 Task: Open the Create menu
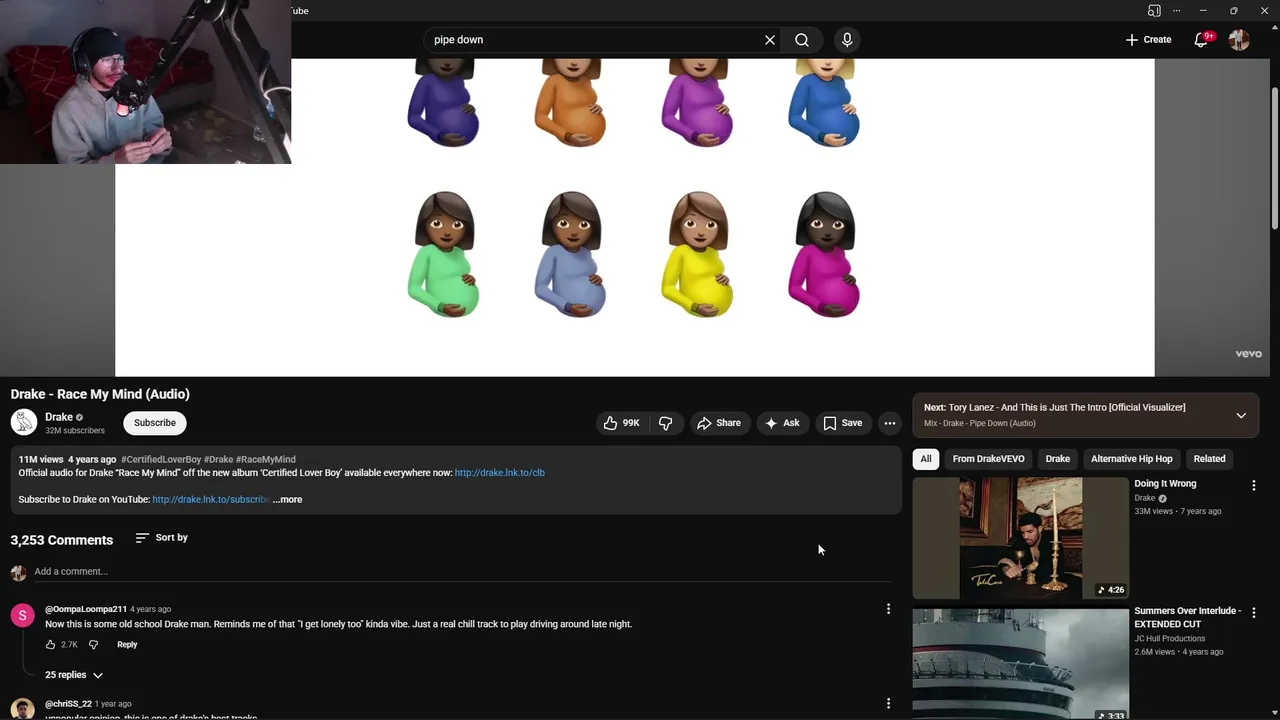click(1148, 40)
